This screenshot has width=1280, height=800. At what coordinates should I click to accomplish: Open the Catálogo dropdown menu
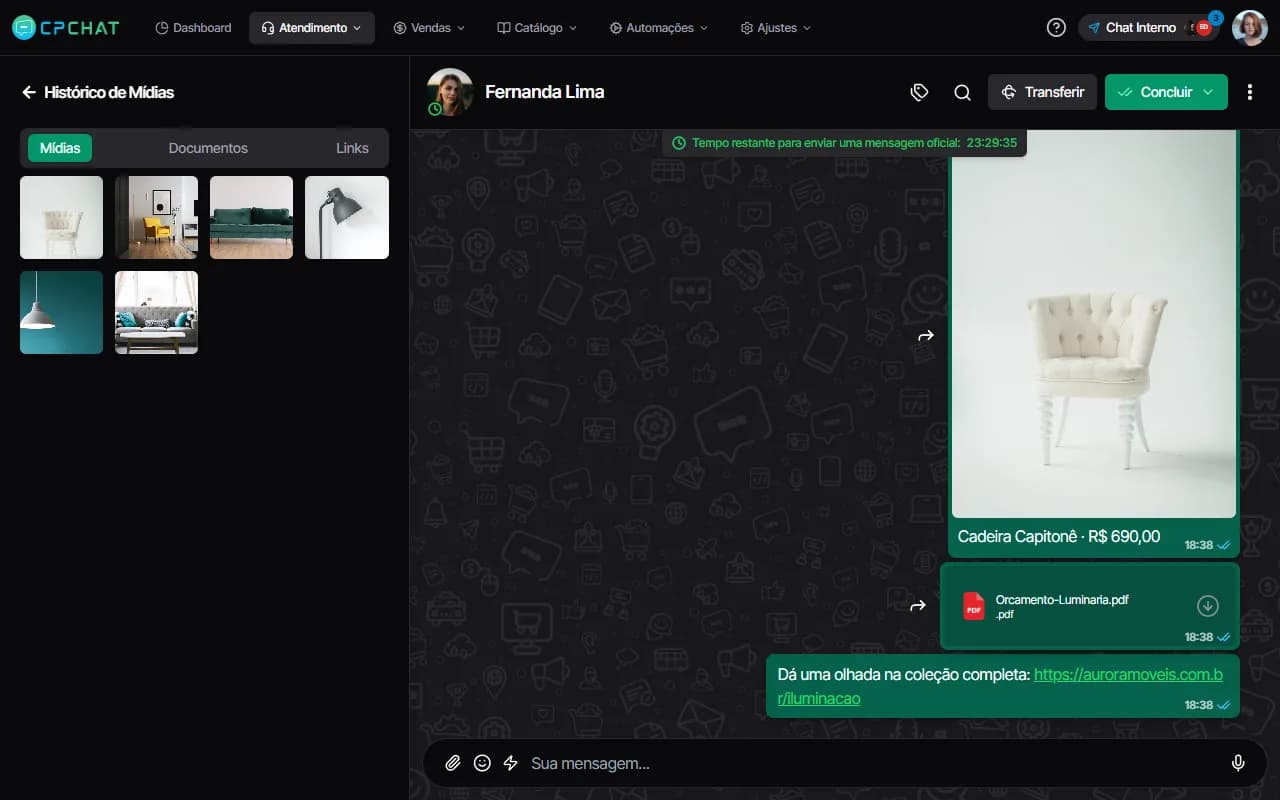point(537,28)
